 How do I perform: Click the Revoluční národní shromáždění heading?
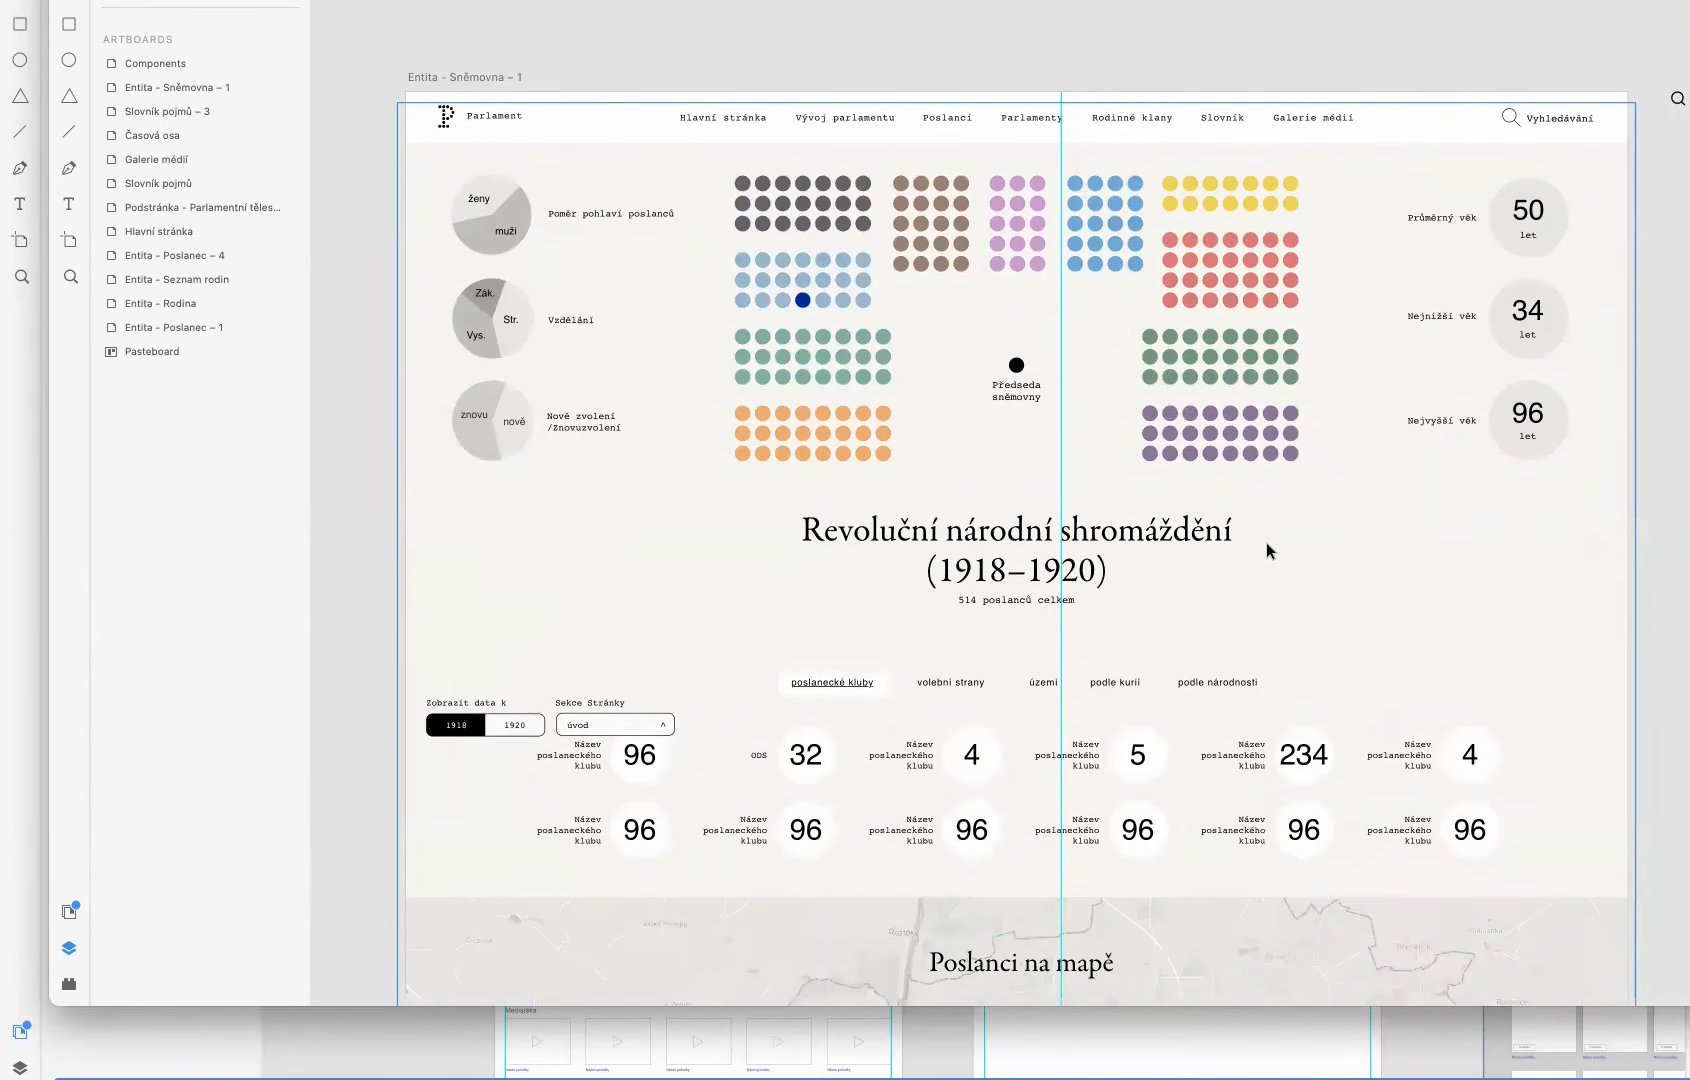(1016, 549)
